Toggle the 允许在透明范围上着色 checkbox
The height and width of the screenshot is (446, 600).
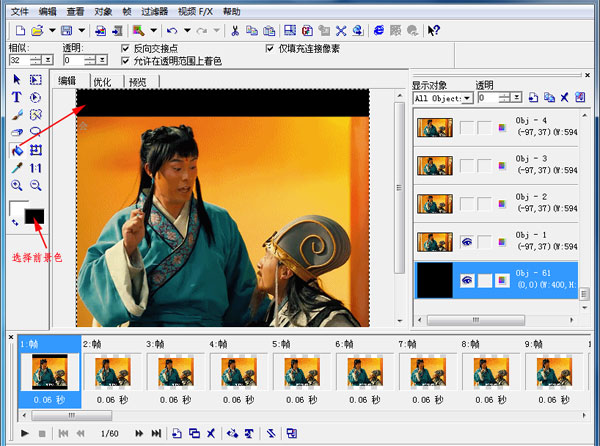pos(125,61)
